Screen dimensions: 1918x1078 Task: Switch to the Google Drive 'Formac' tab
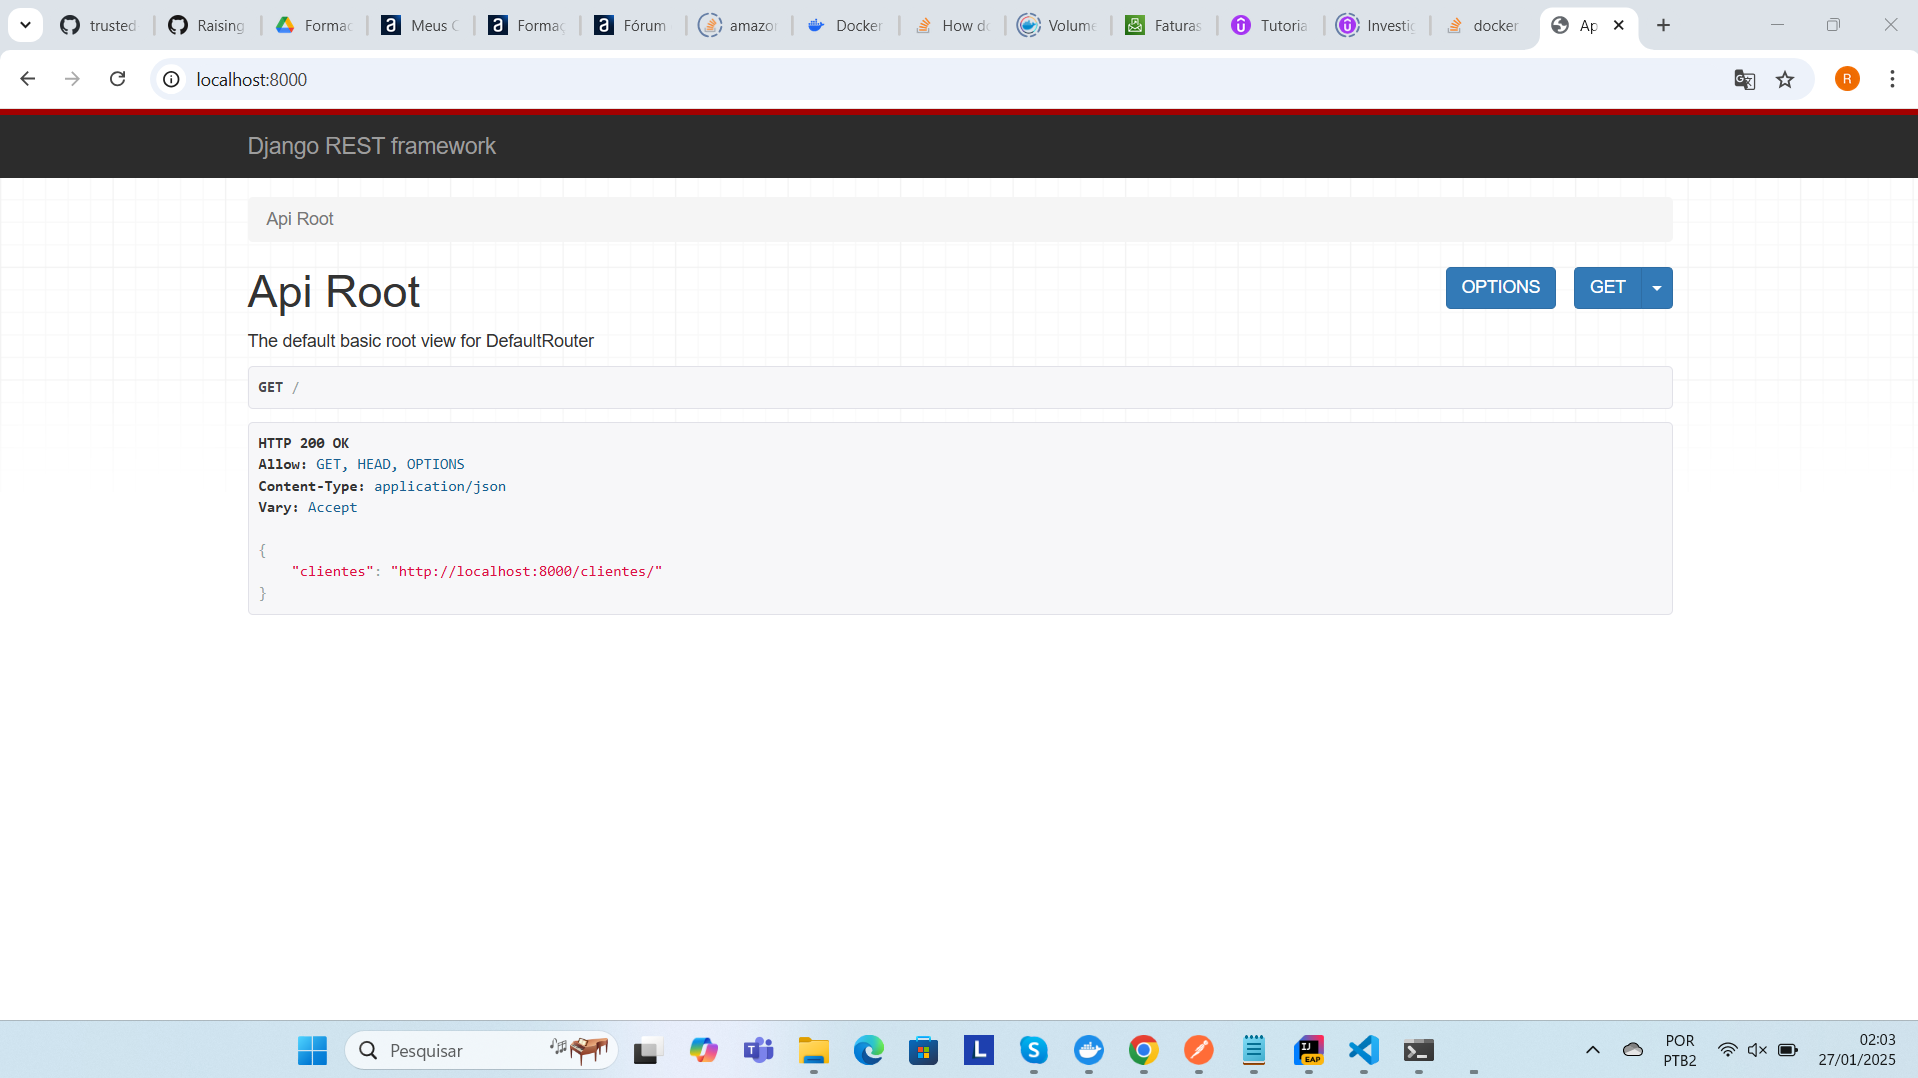pyautogui.click(x=314, y=25)
